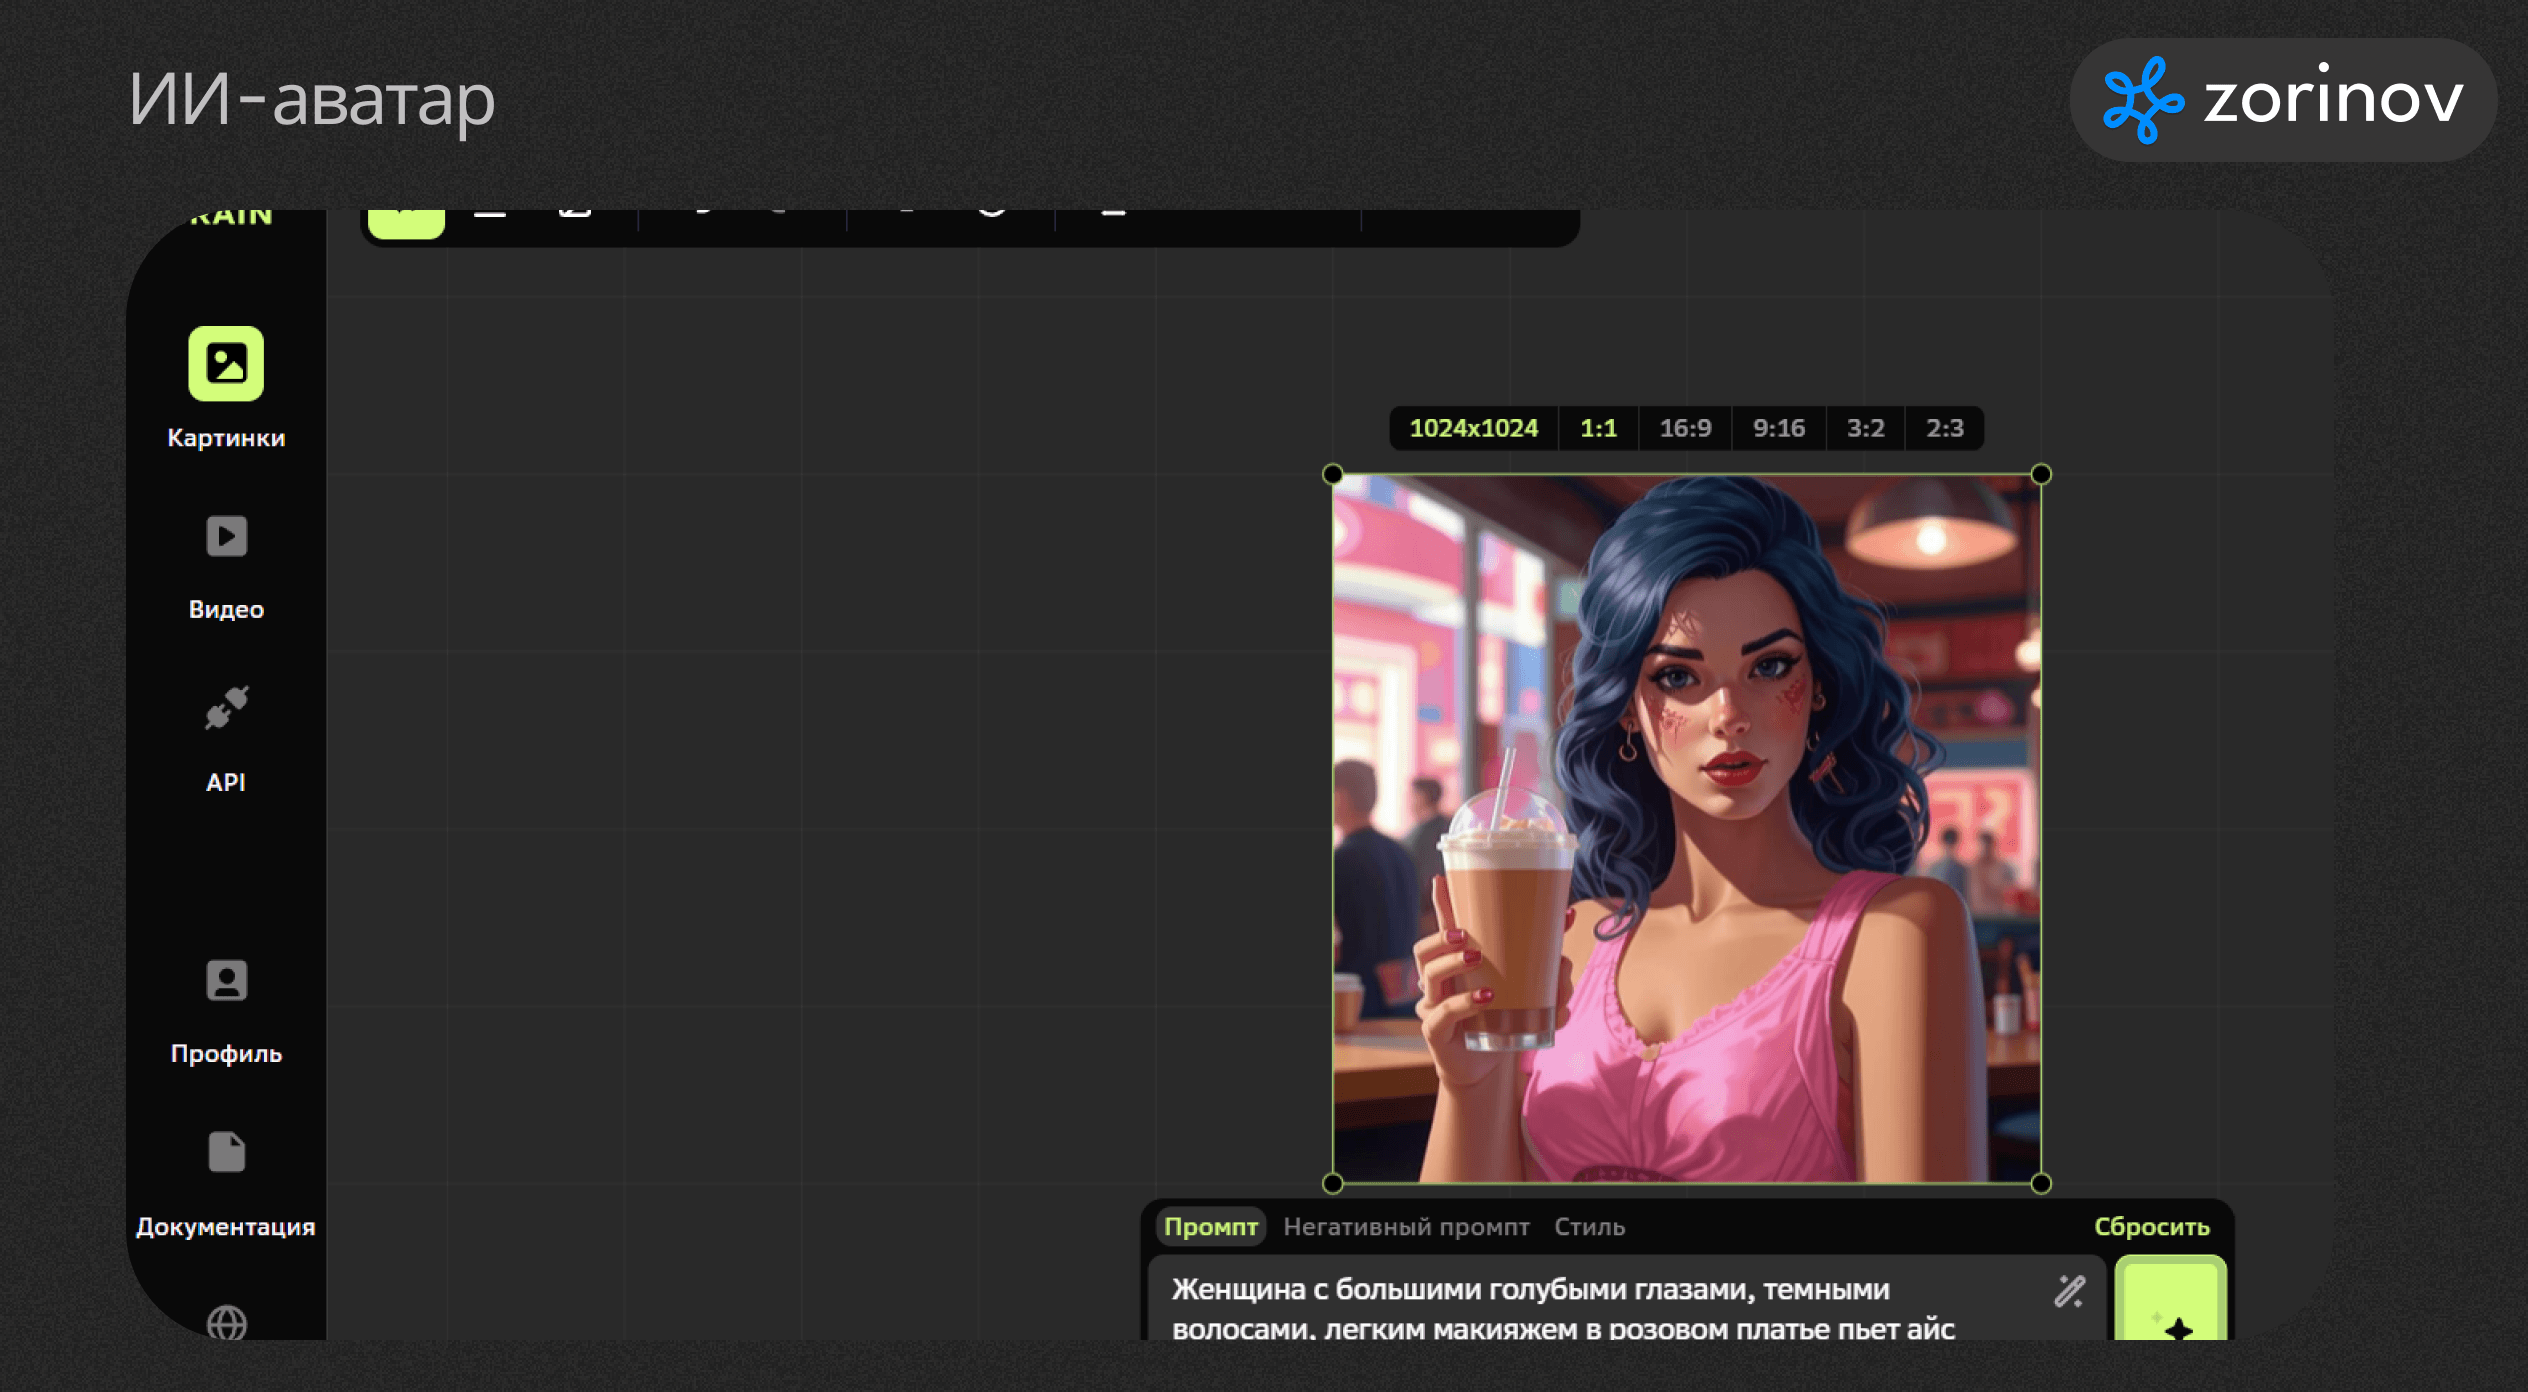
Task: Click the globe language icon
Action: pos(226,1322)
